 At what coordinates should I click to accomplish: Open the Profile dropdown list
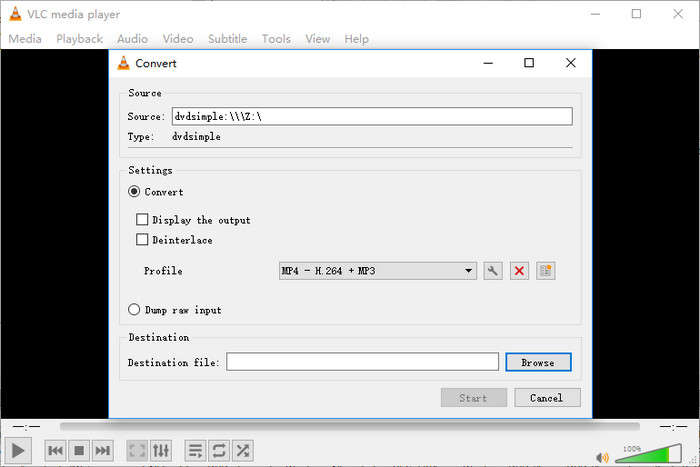(x=378, y=271)
